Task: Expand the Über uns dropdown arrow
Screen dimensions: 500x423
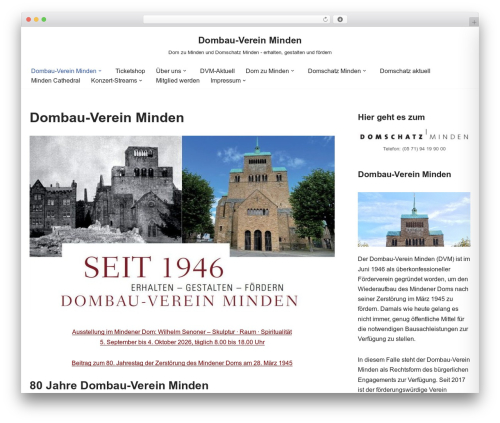Action: 184,71
